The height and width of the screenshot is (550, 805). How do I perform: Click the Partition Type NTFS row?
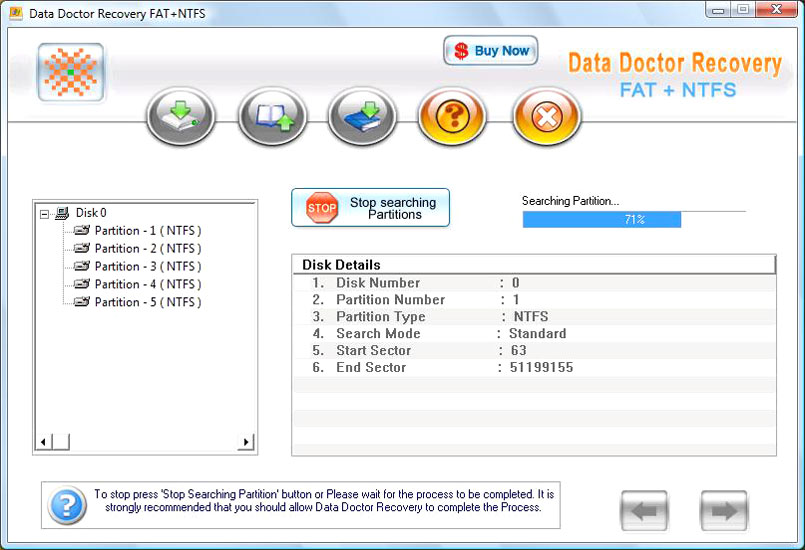pos(534,316)
